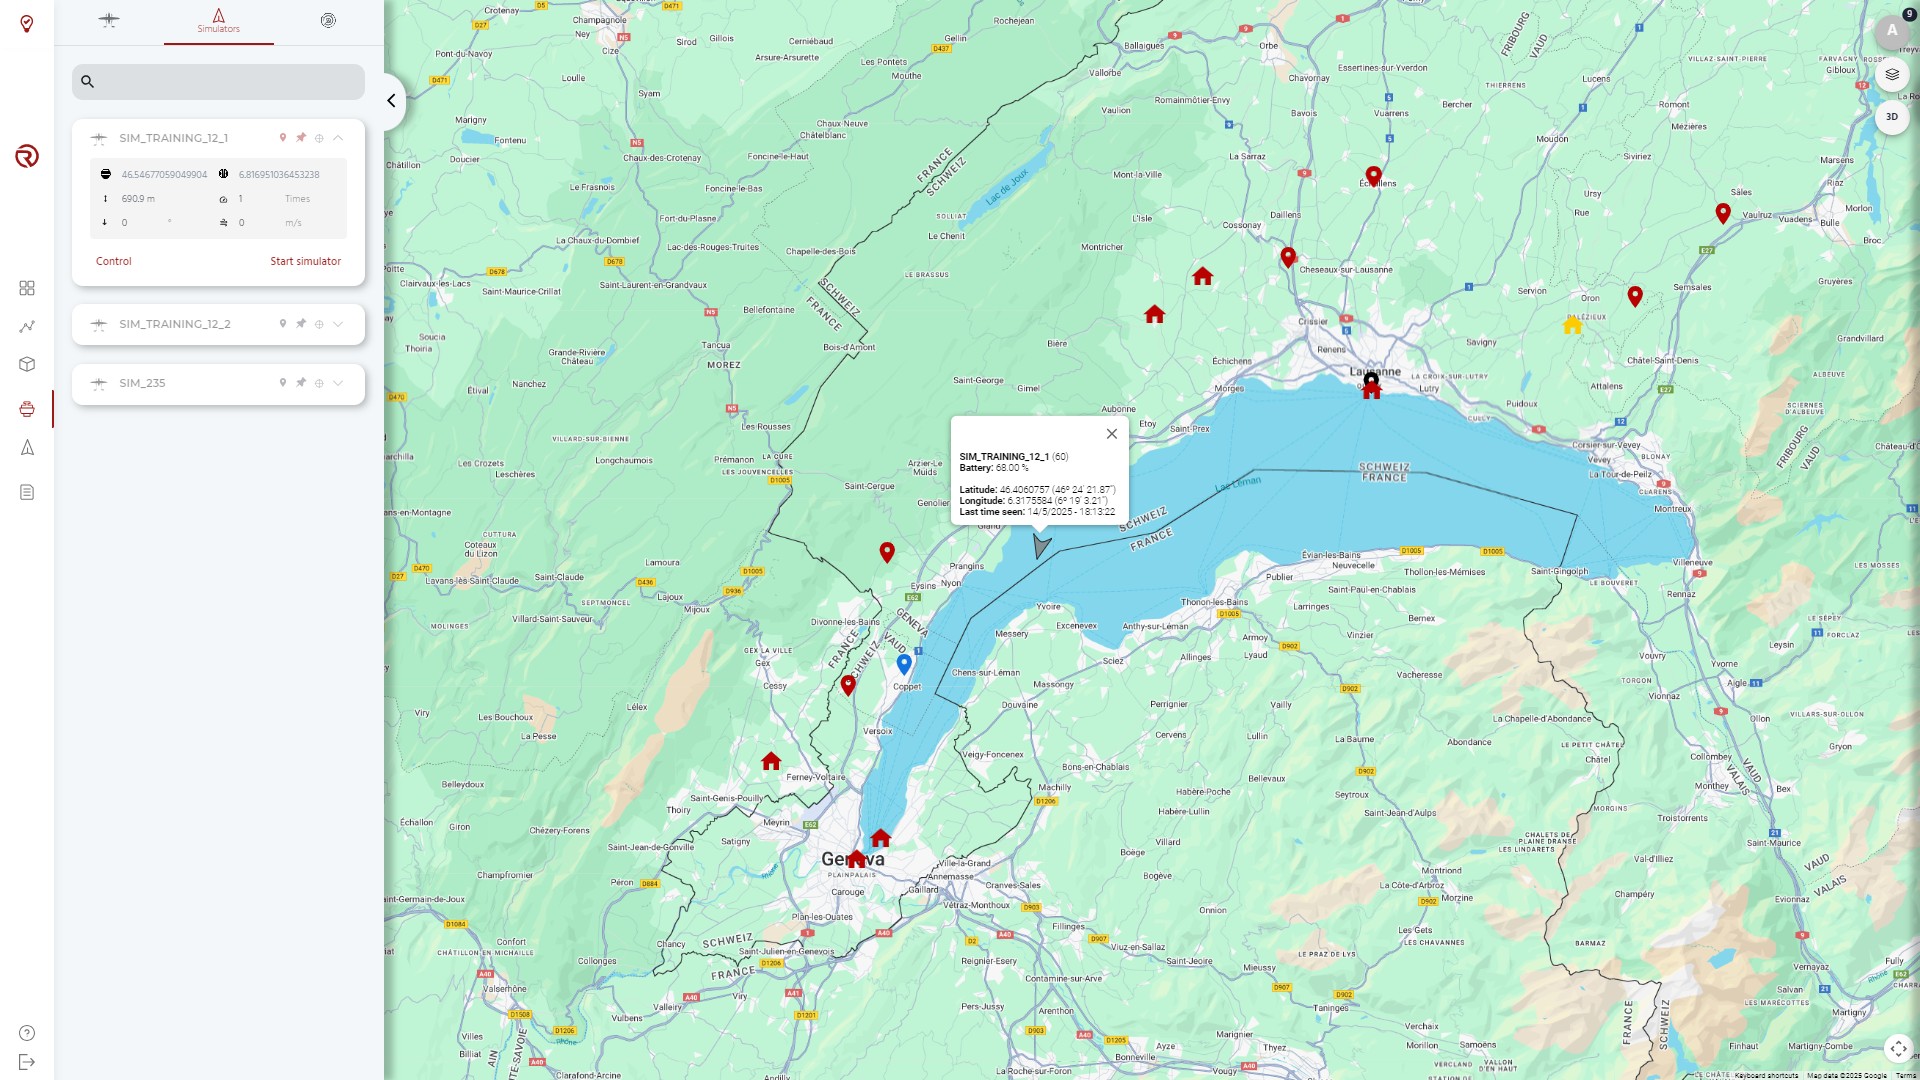The image size is (1920, 1080).
Task: Edit the longitude value 6.816951036453238
Action: click(279, 174)
